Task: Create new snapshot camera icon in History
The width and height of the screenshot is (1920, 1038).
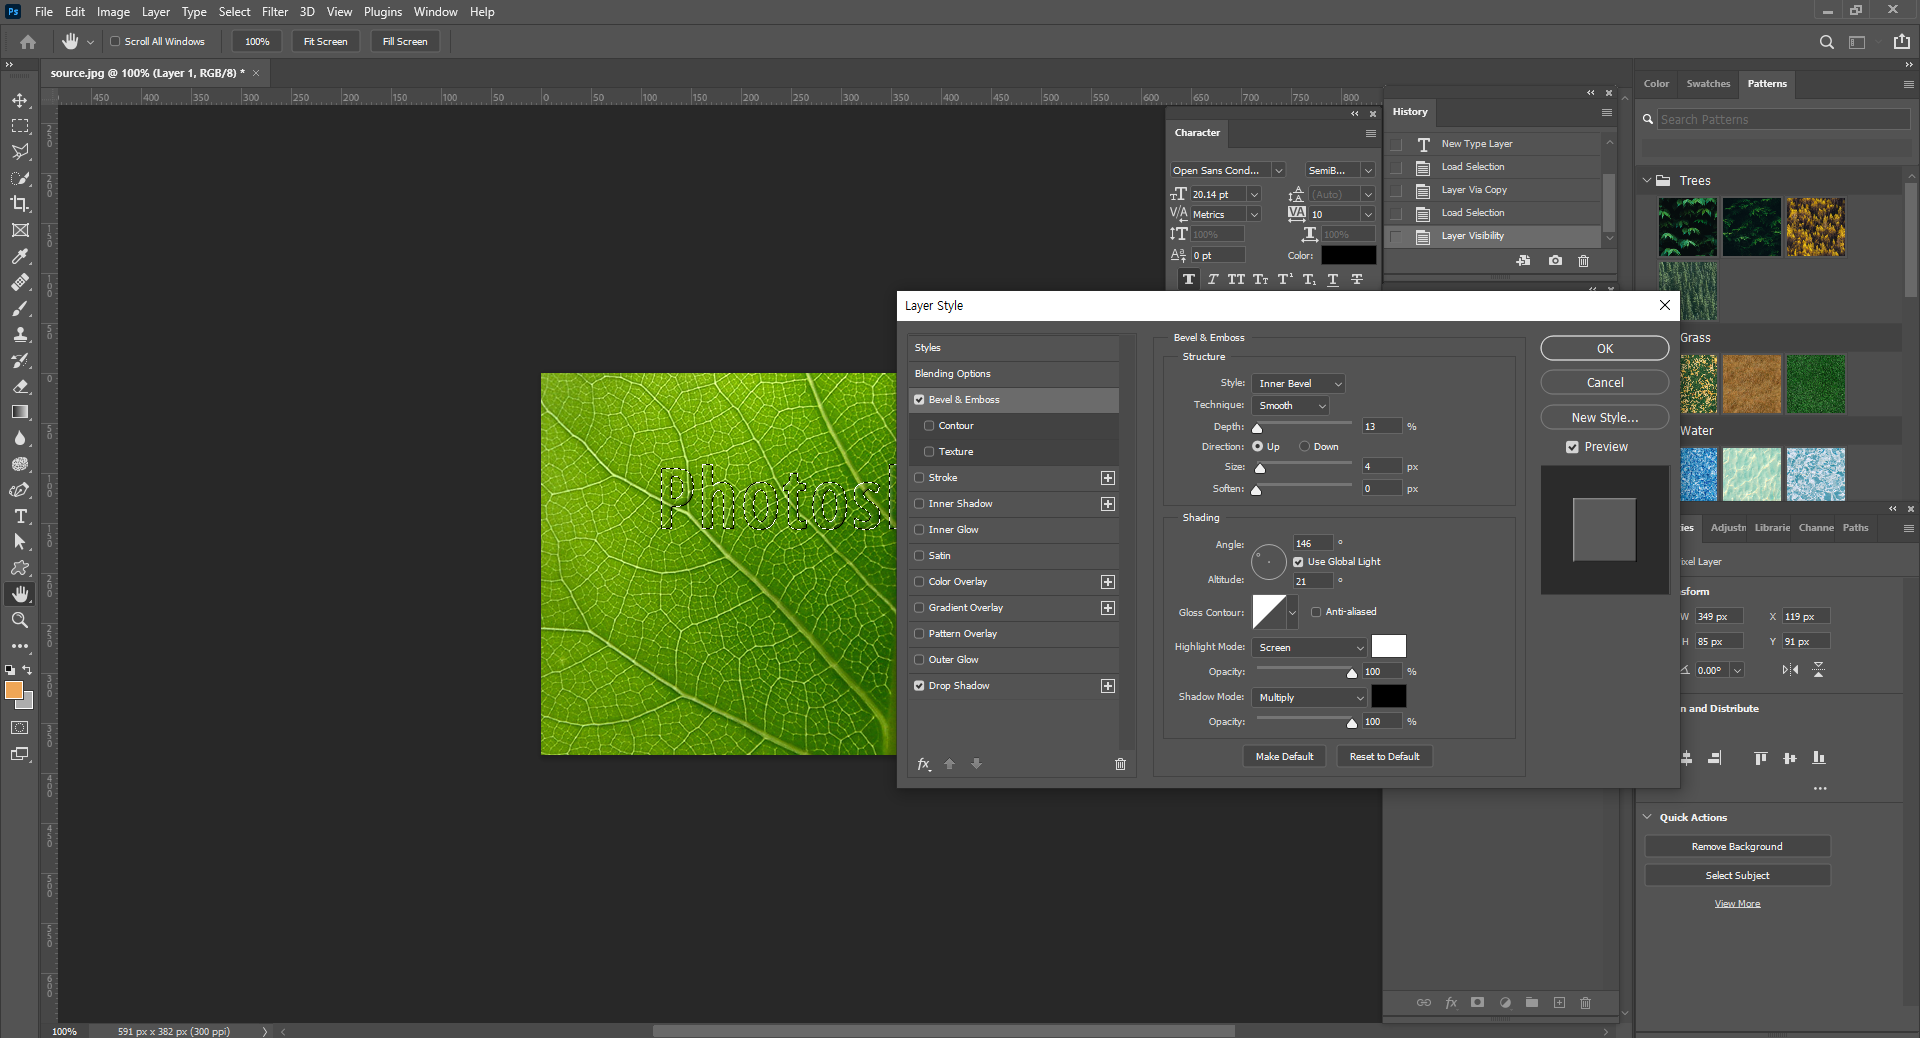Action: (1555, 261)
